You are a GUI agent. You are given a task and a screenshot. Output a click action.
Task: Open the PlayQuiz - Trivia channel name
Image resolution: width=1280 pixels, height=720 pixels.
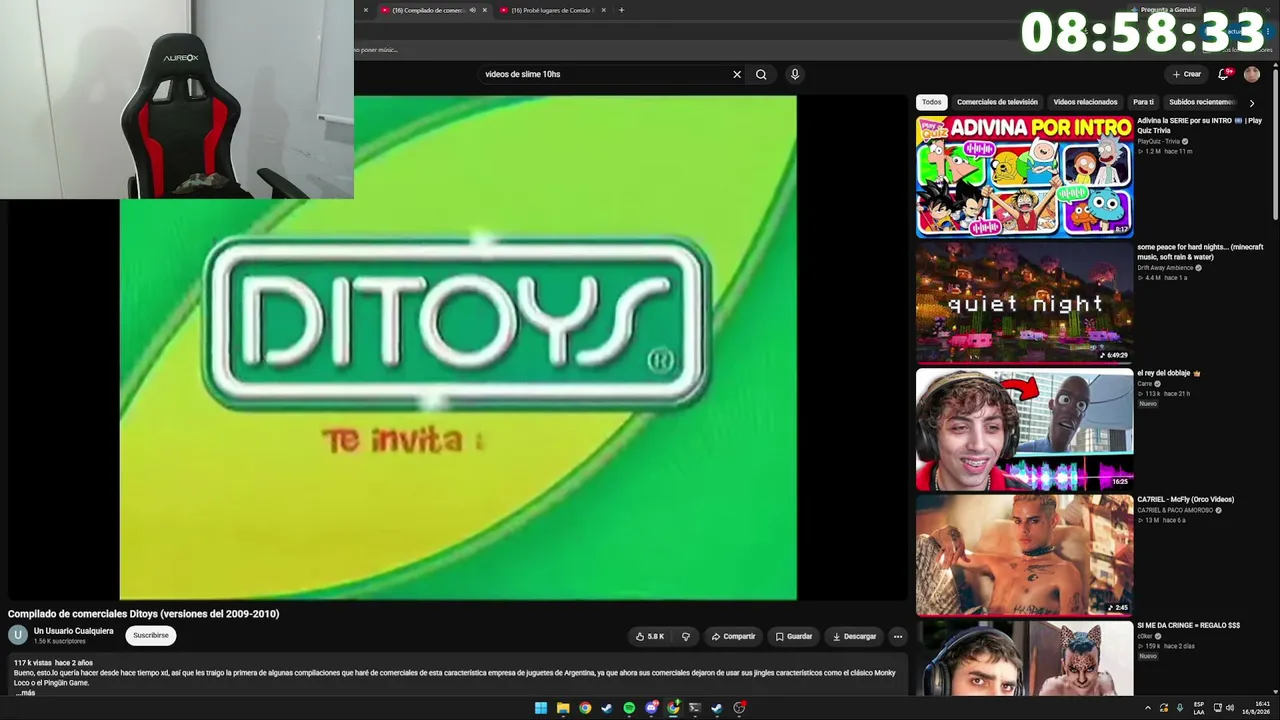(1158, 141)
